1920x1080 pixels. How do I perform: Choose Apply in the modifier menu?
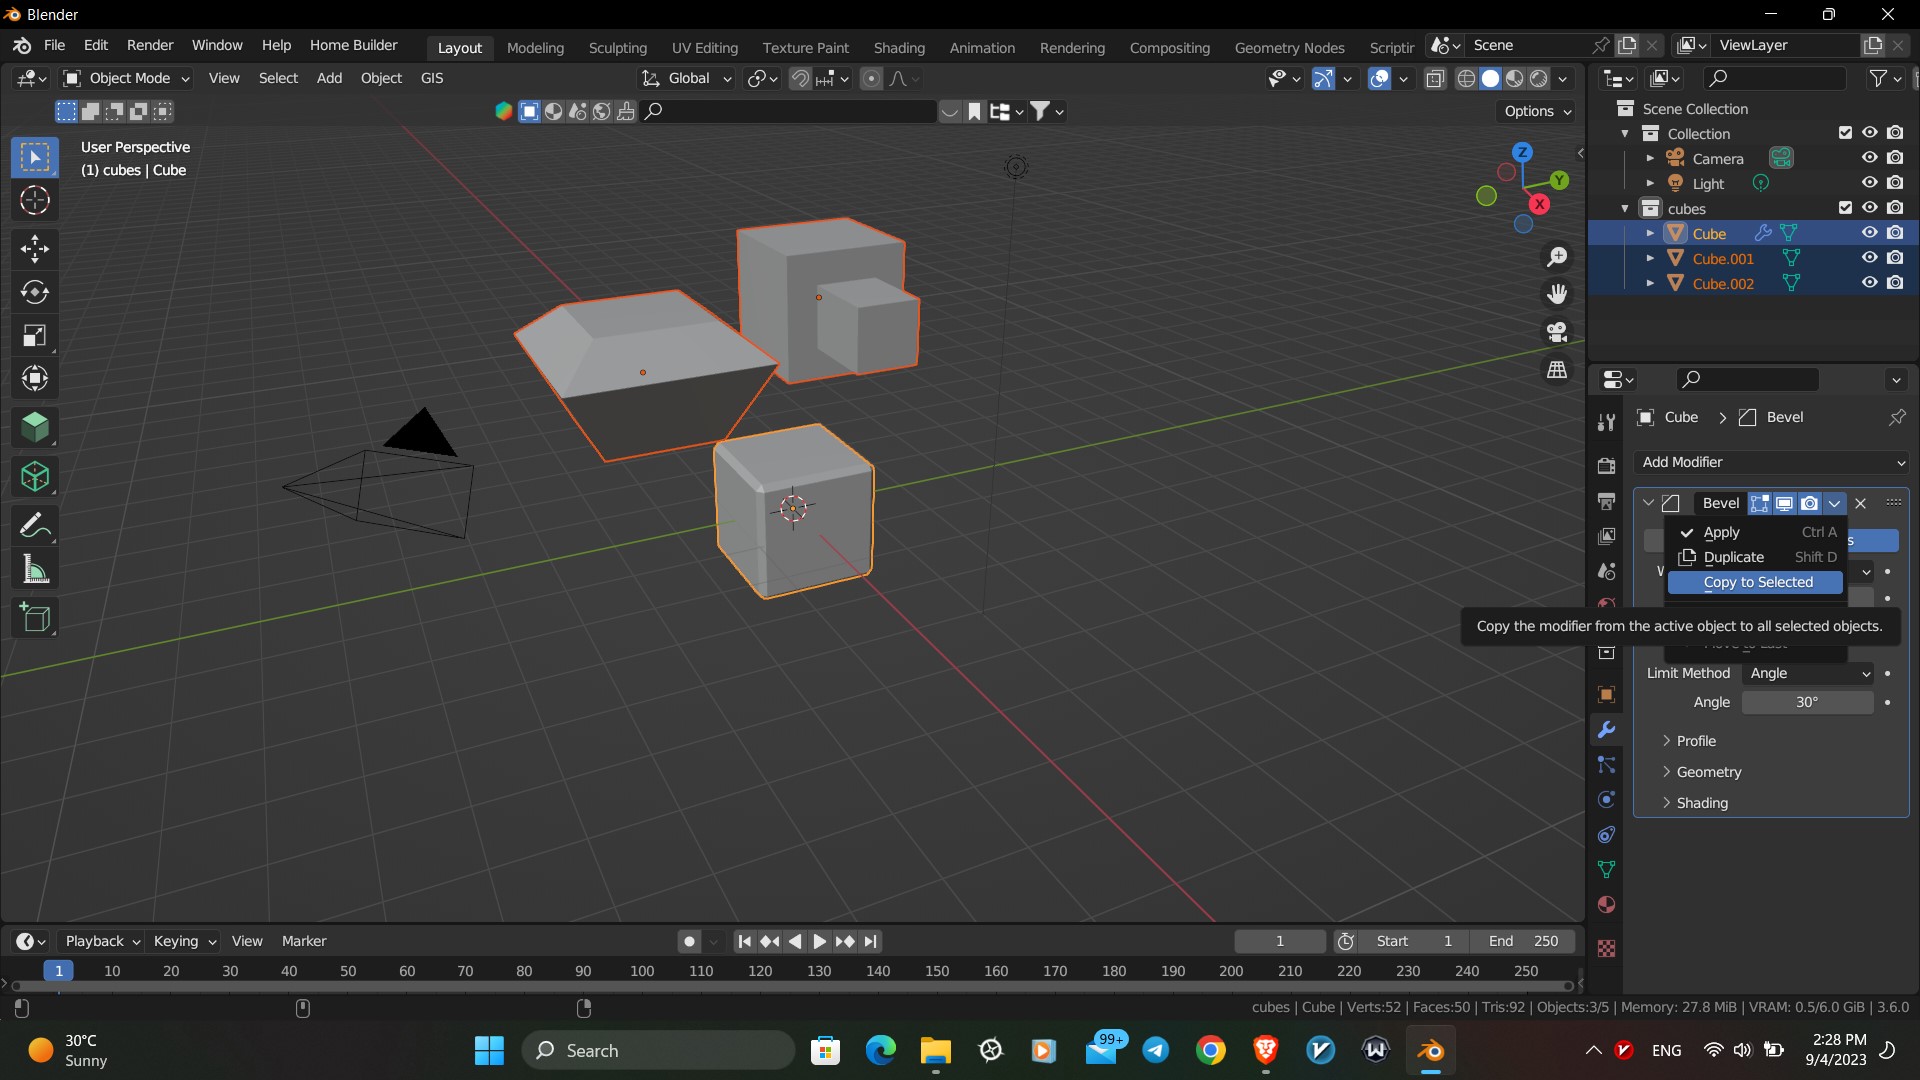[x=1756, y=532]
